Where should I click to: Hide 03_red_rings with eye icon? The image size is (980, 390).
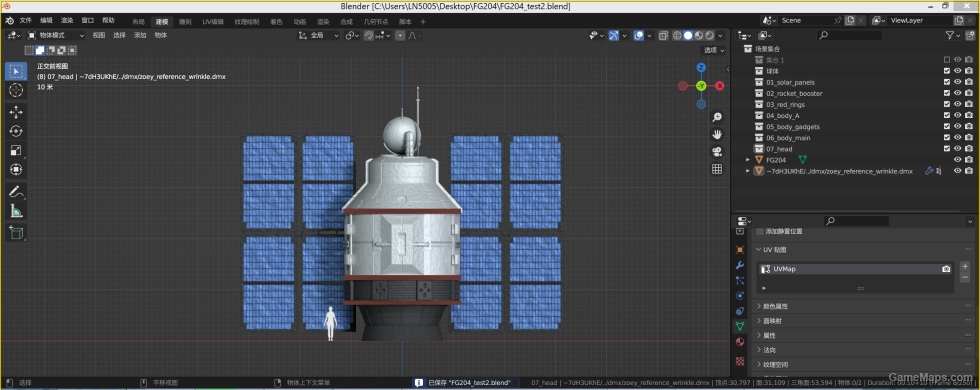tap(958, 104)
